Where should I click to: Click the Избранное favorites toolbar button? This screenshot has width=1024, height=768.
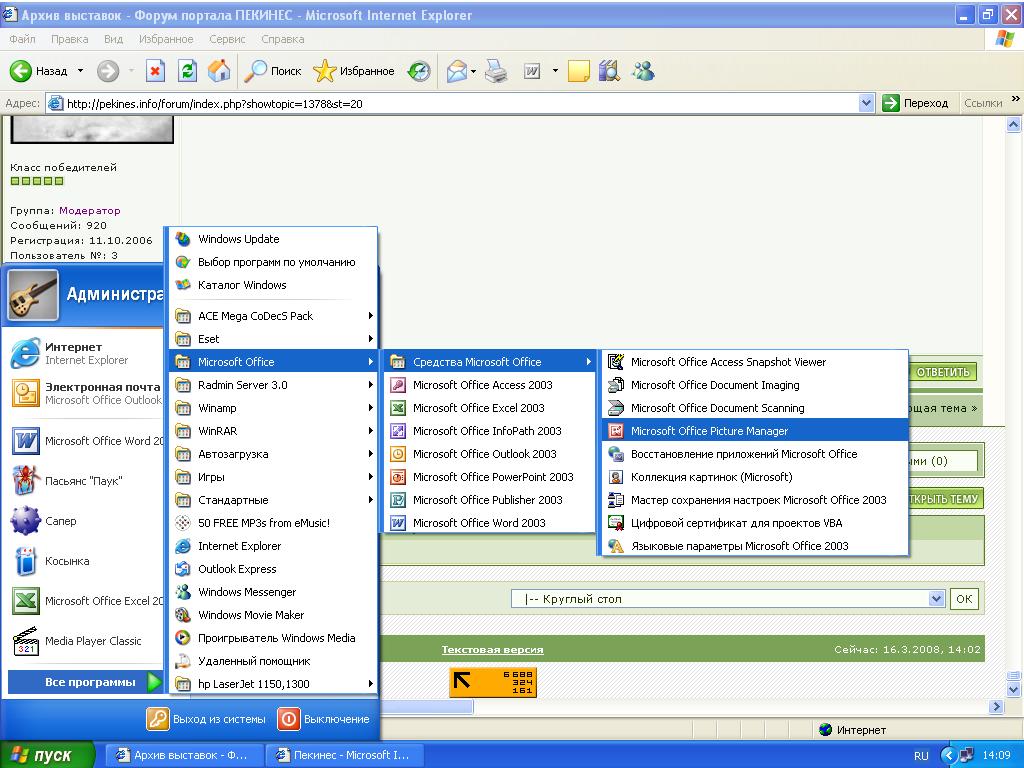point(354,71)
